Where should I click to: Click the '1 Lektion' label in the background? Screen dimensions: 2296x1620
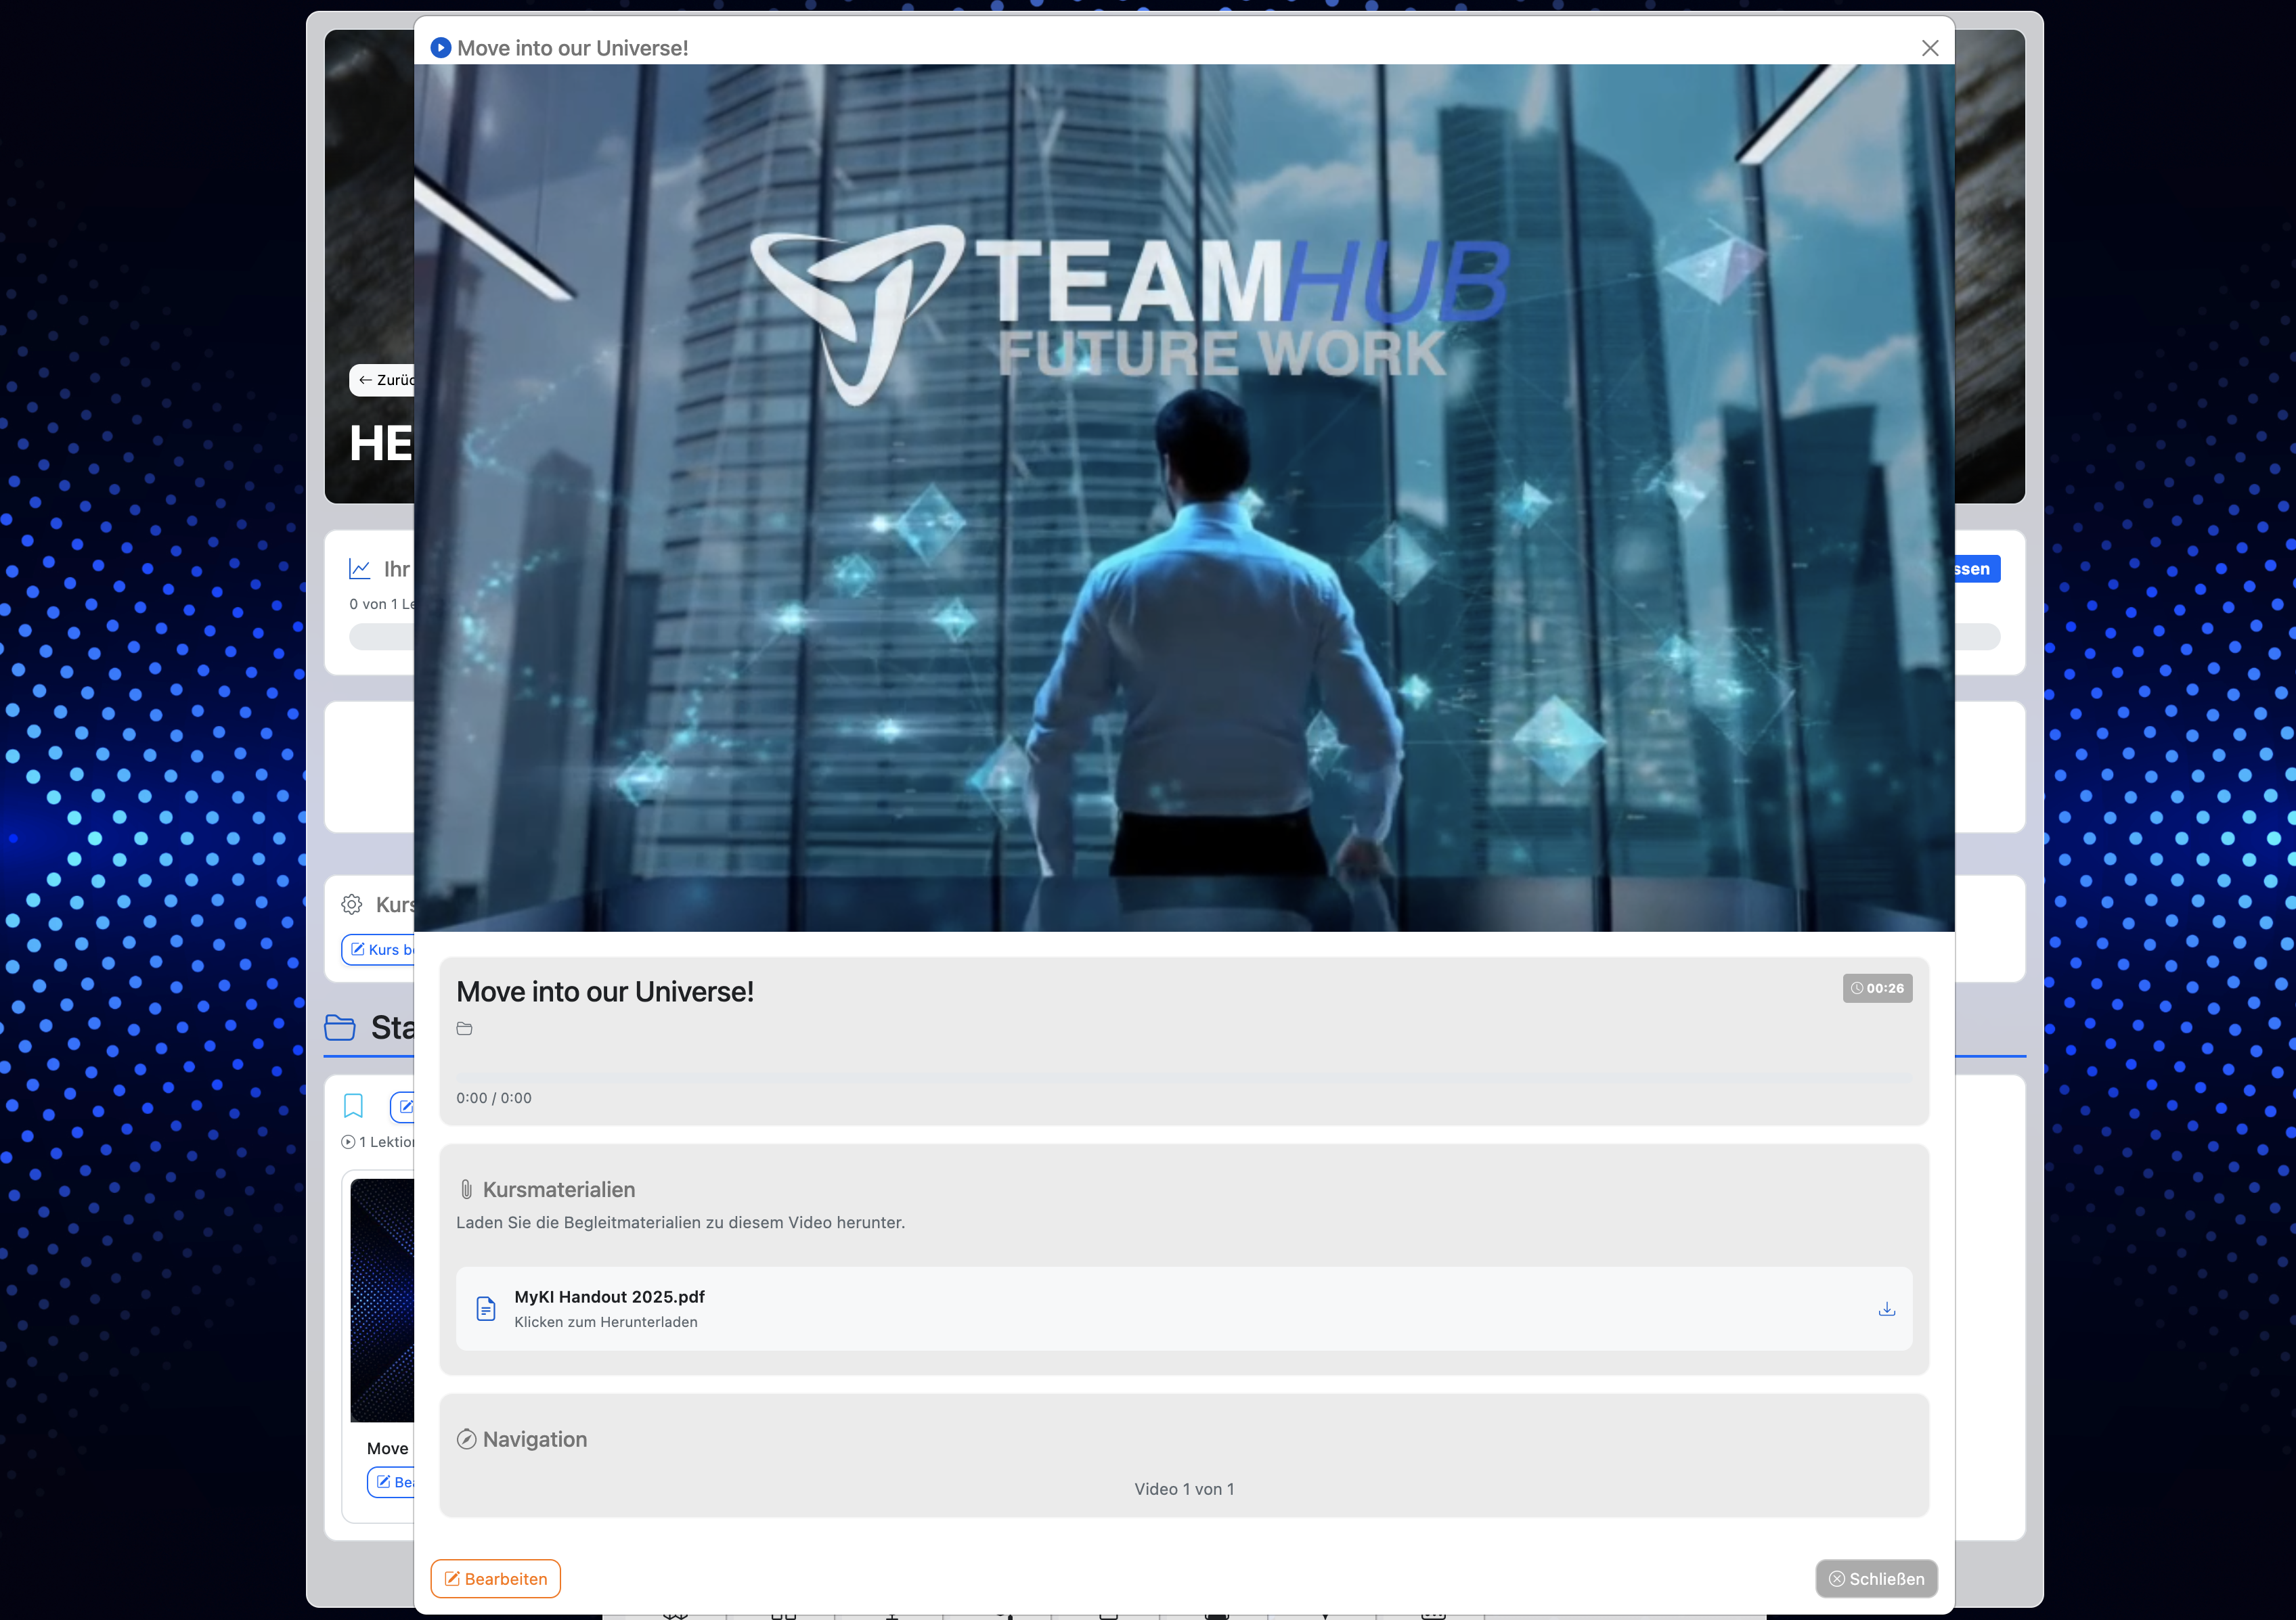pos(378,1142)
